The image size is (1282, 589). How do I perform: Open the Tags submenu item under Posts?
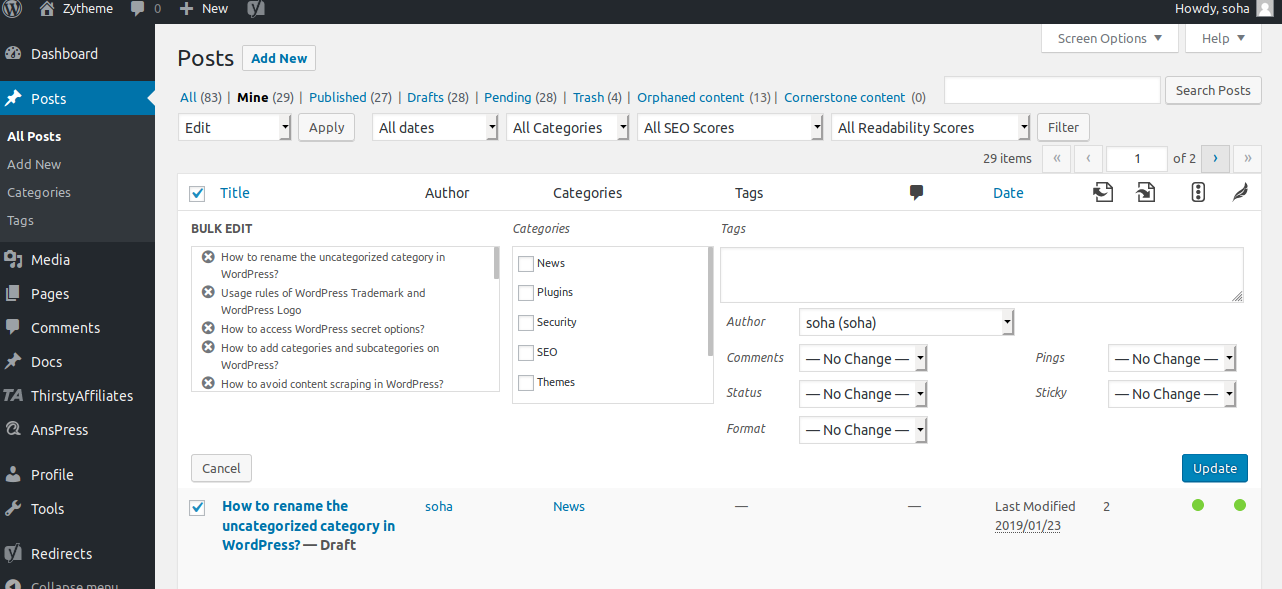pos(20,220)
